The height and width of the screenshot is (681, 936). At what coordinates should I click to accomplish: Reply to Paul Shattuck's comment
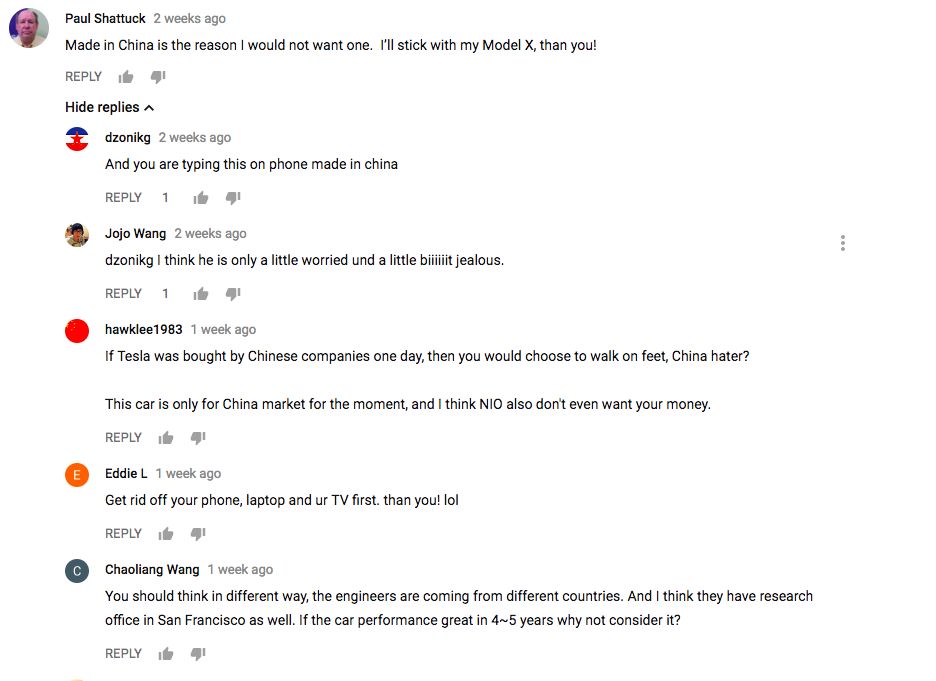pyautogui.click(x=83, y=77)
